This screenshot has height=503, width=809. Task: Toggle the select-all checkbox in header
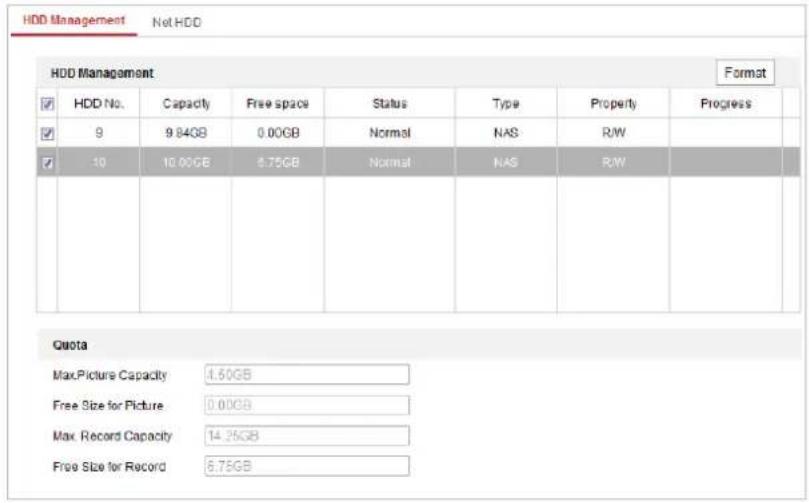[x=47, y=104]
